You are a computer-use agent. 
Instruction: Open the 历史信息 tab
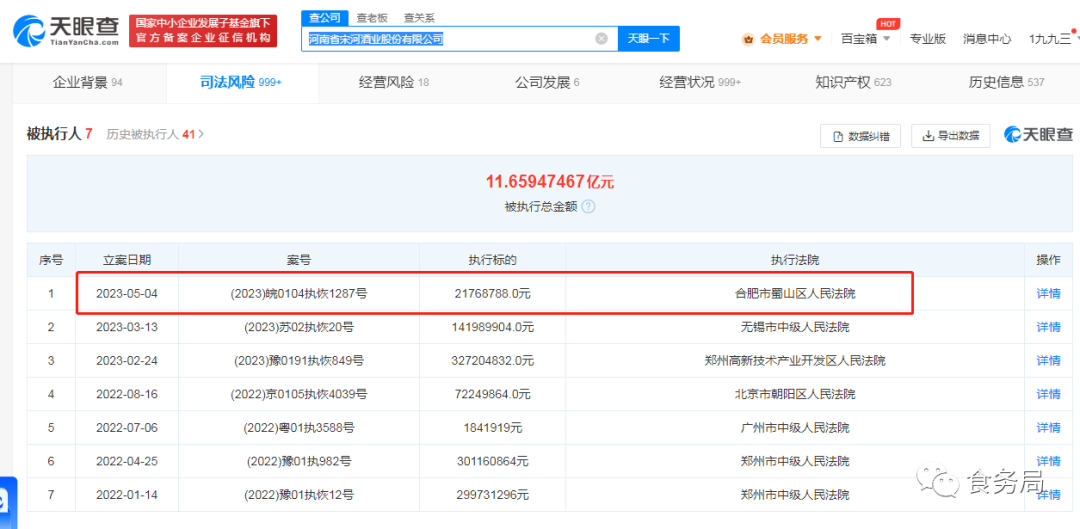point(1006,83)
